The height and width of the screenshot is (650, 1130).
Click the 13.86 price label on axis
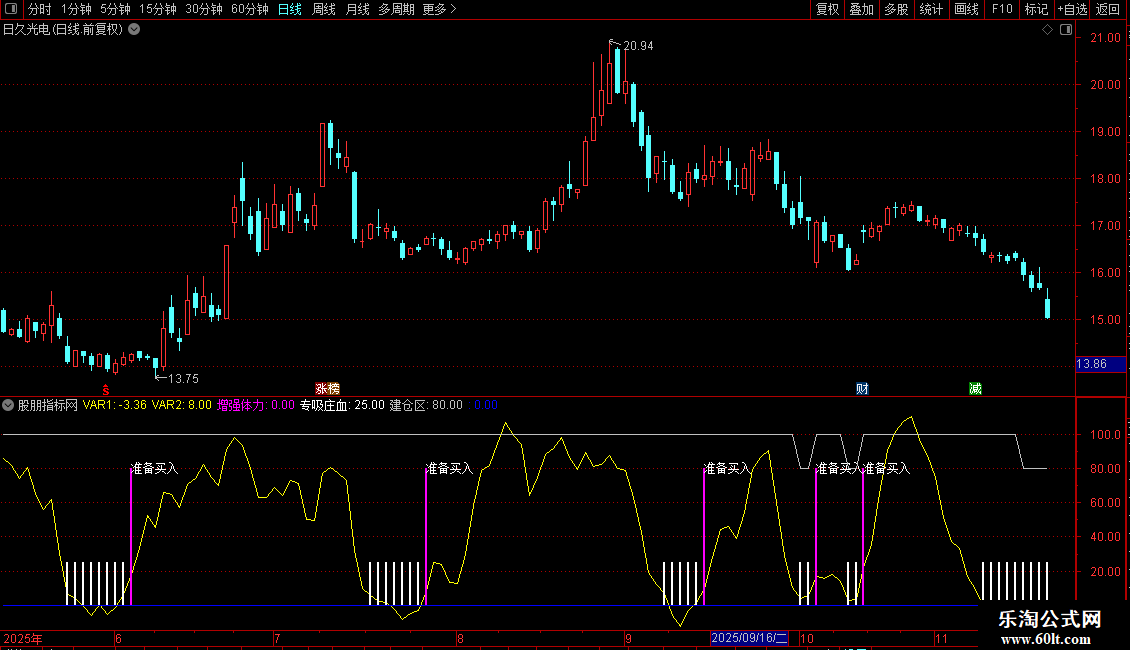click(1091, 364)
